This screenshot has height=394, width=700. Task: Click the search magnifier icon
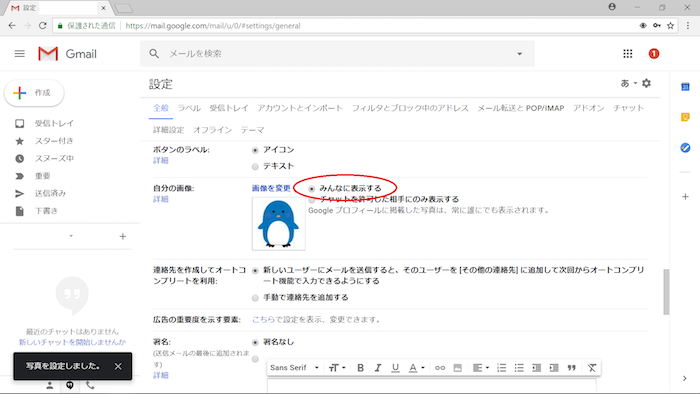click(x=154, y=54)
